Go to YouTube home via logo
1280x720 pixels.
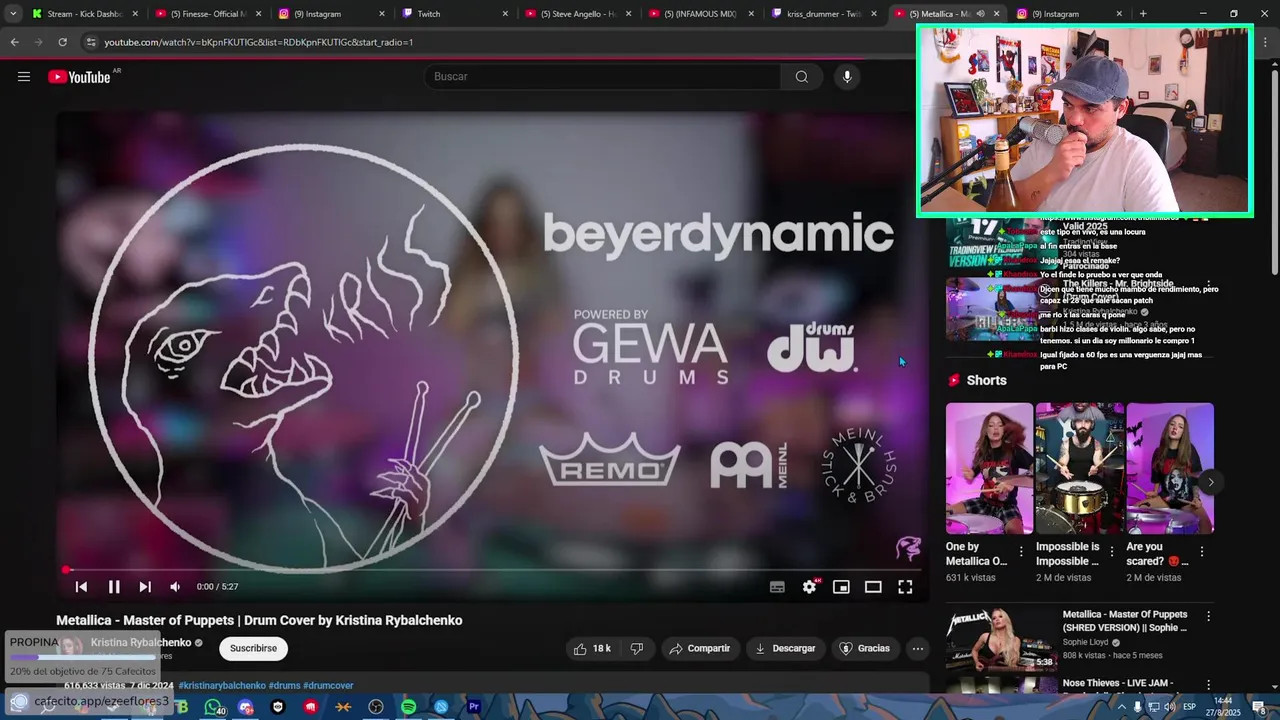coord(79,77)
